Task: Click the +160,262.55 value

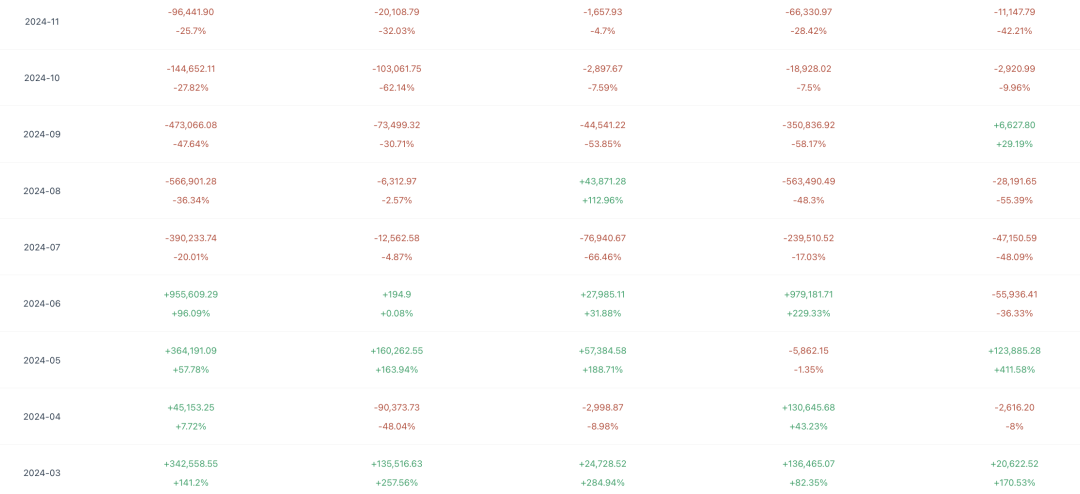Action: [397, 351]
